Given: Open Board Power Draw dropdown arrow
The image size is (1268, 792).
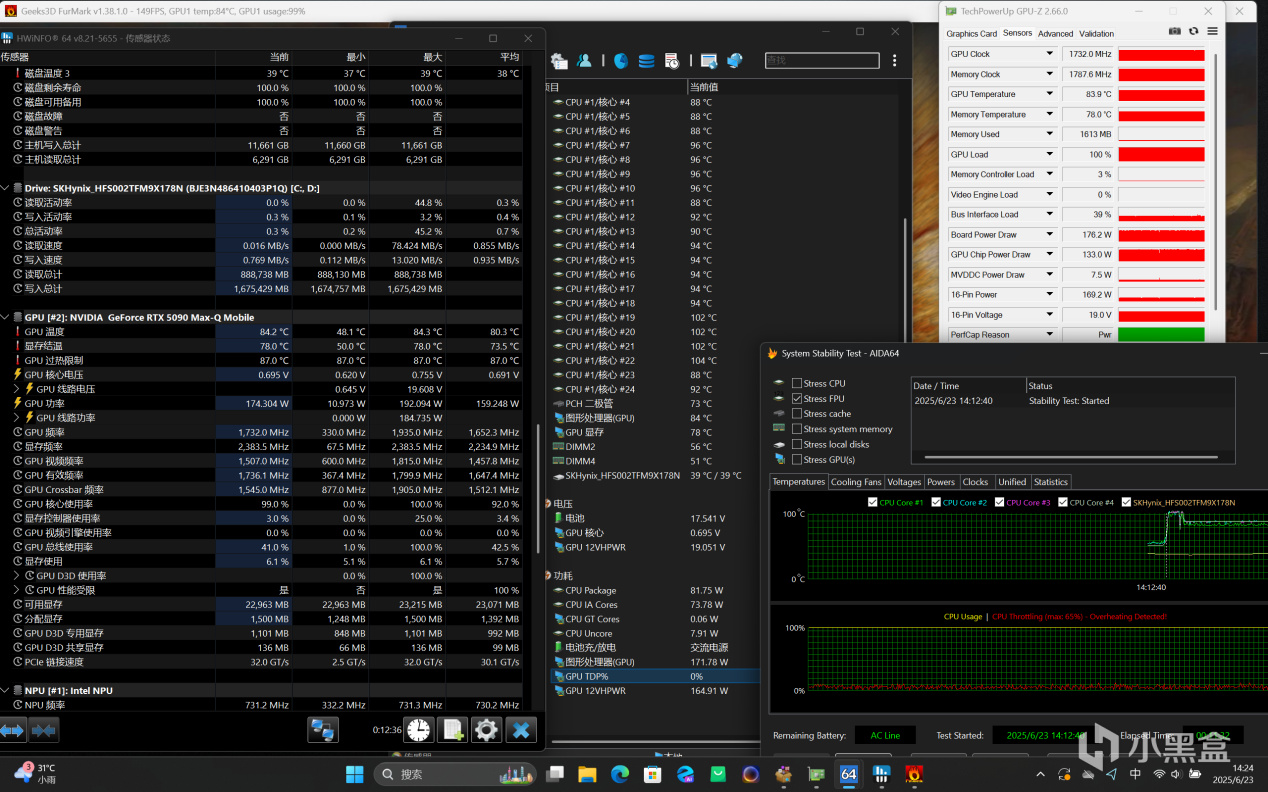Looking at the screenshot, I should pos(1050,235).
